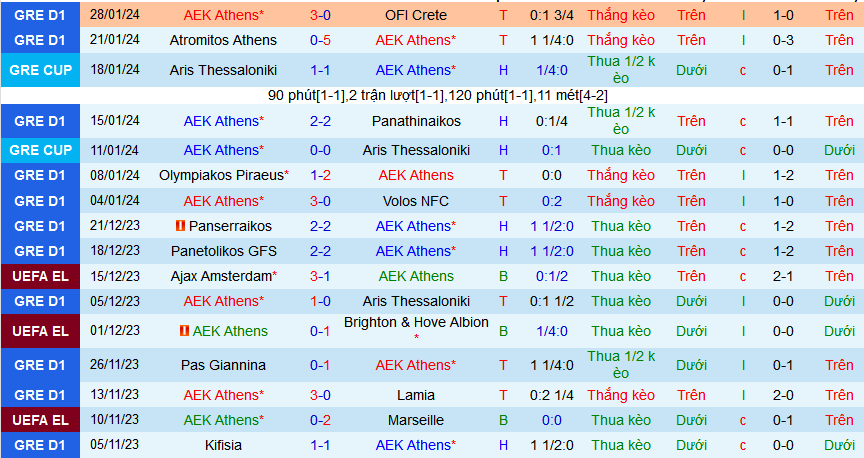Select the GRE CUP label dated 18/01/24
The width and height of the screenshot is (864, 458).
pos(40,70)
